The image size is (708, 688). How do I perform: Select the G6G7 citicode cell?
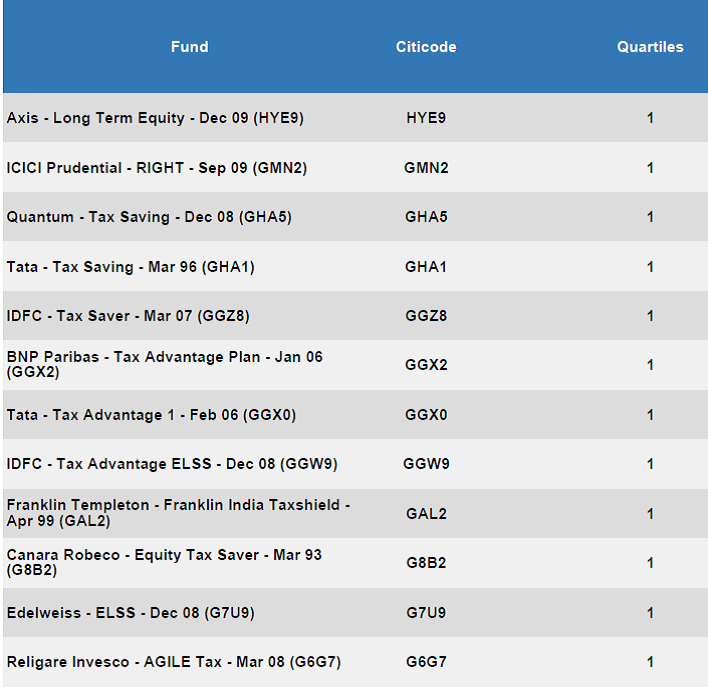[x=426, y=662]
